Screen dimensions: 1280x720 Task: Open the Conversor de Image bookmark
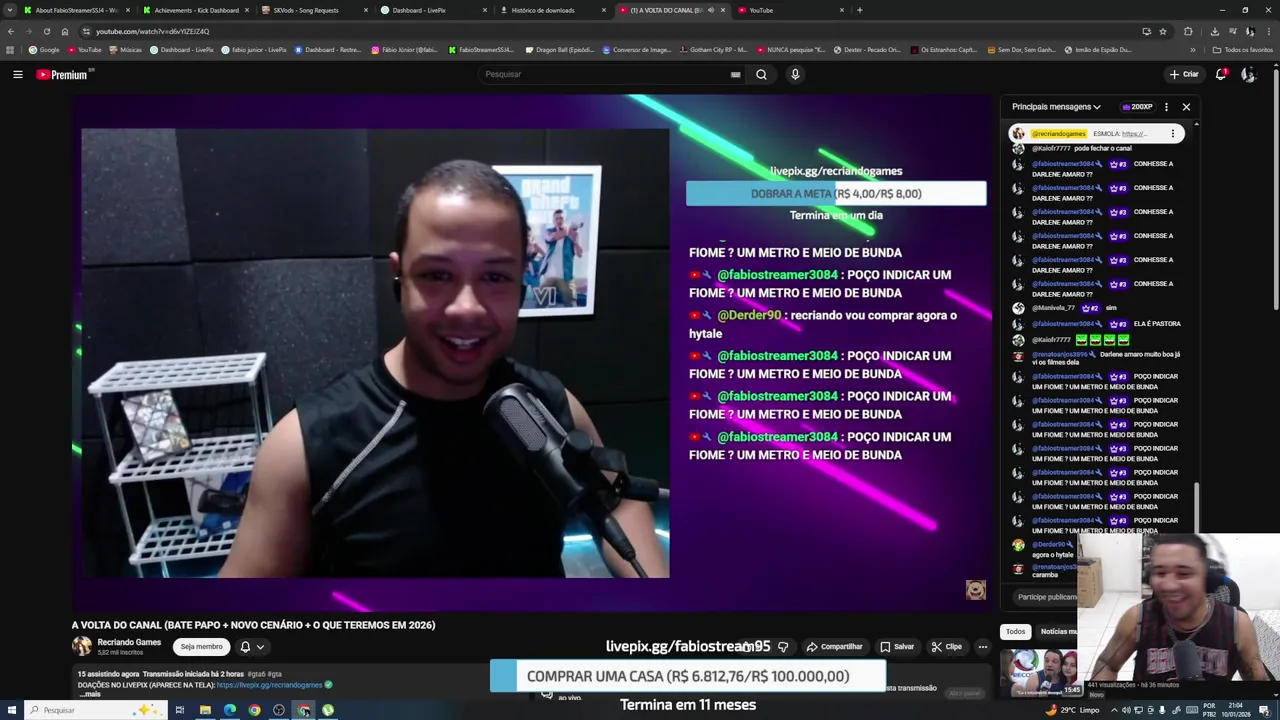(636, 50)
